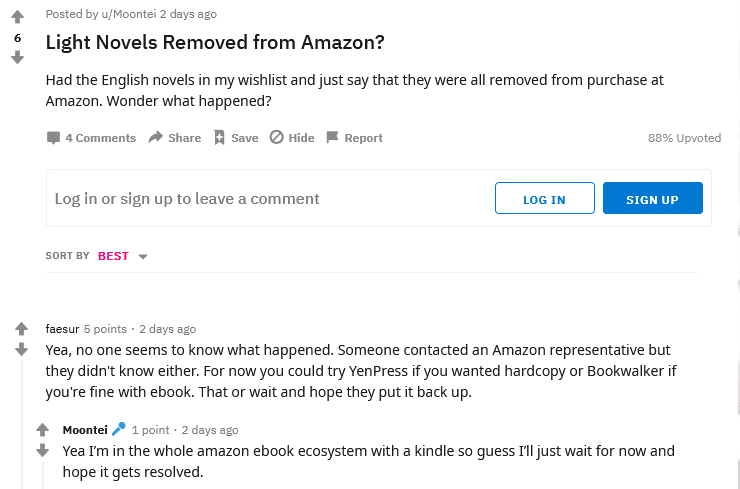Open Moontei's profile from reply

pyautogui.click(x=85, y=430)
